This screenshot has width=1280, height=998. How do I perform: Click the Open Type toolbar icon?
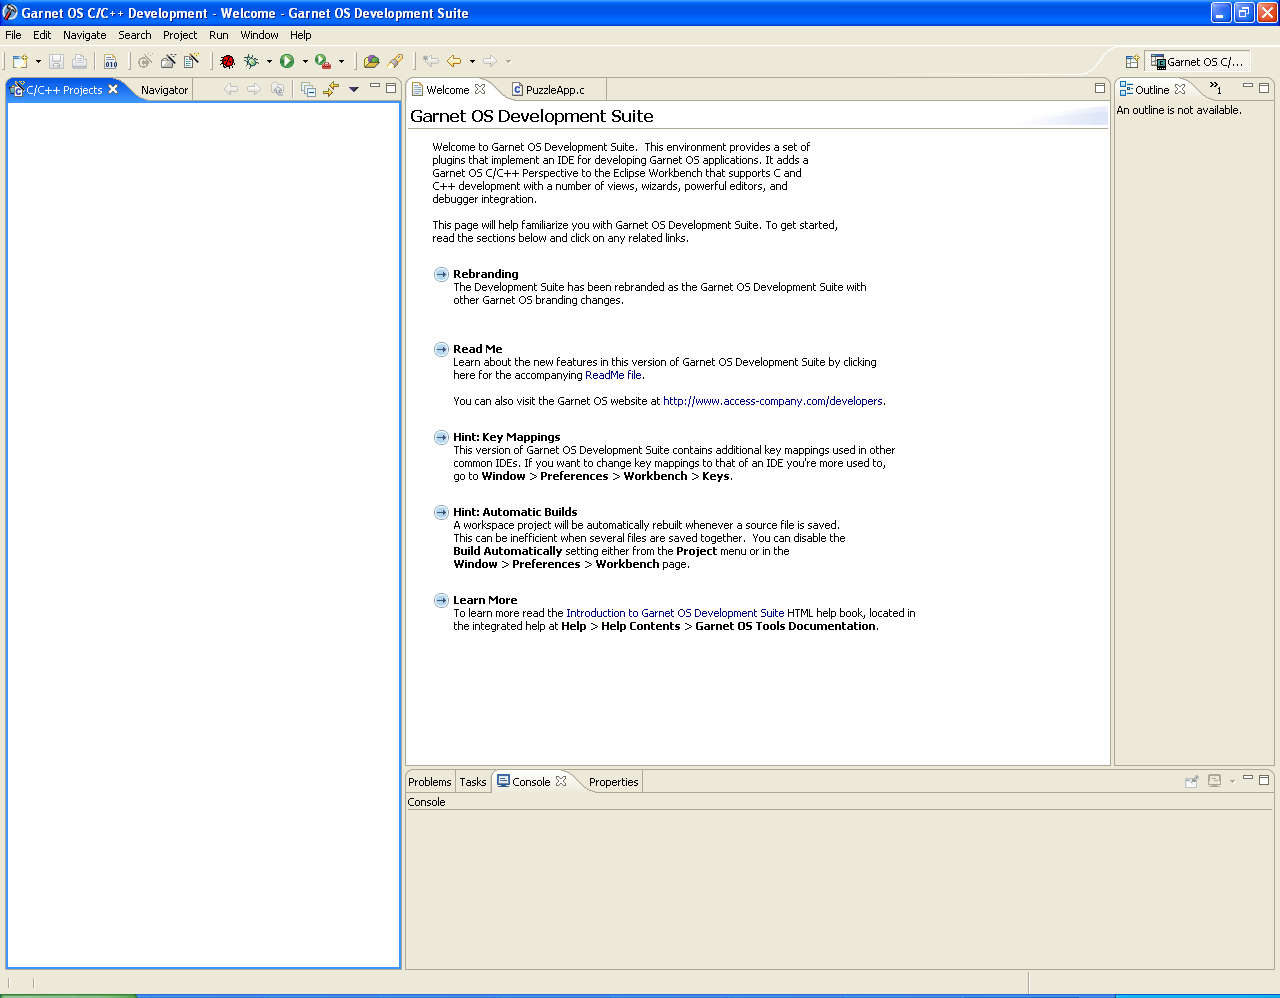tap(372, 62)
